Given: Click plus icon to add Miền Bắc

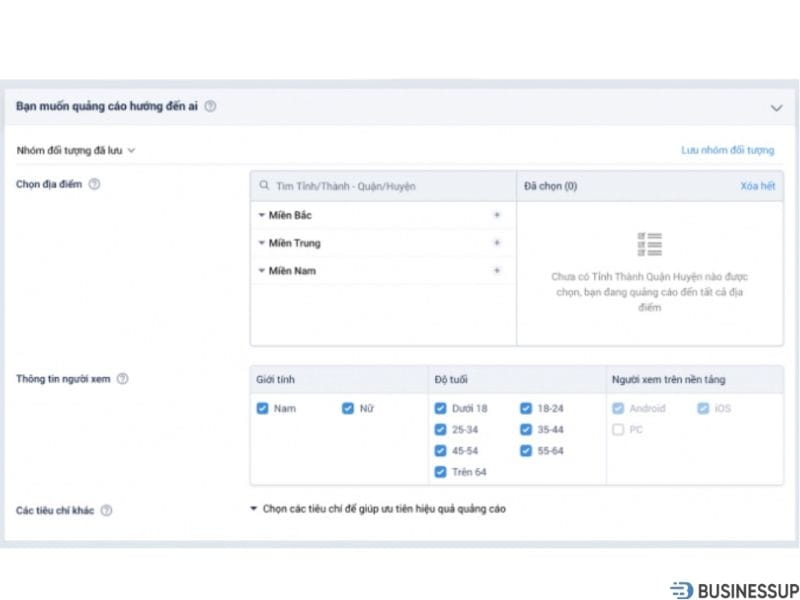Looking at the screenshot, I should [497, 215].
